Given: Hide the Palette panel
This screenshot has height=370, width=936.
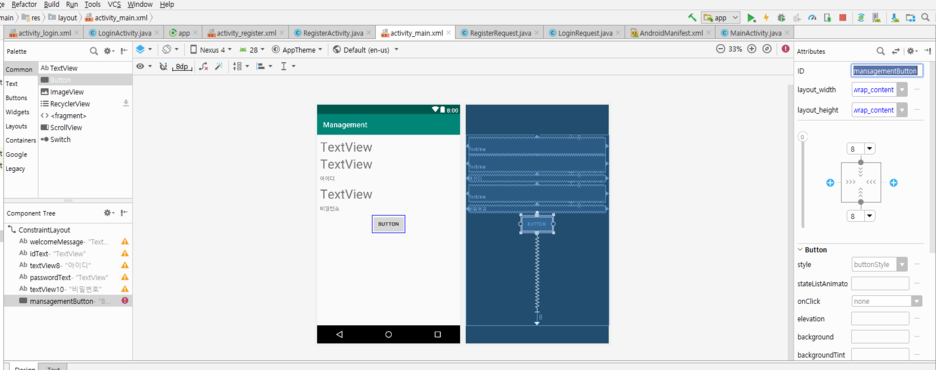Looking at the screenshot, I should click(x=124, y=51).
